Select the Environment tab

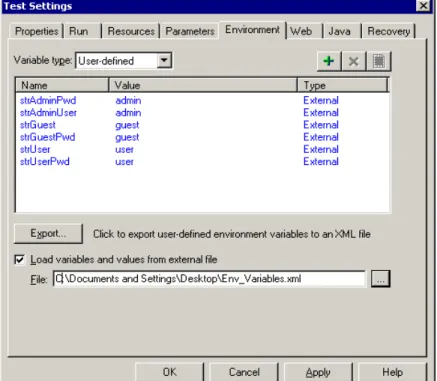[252, 30]
